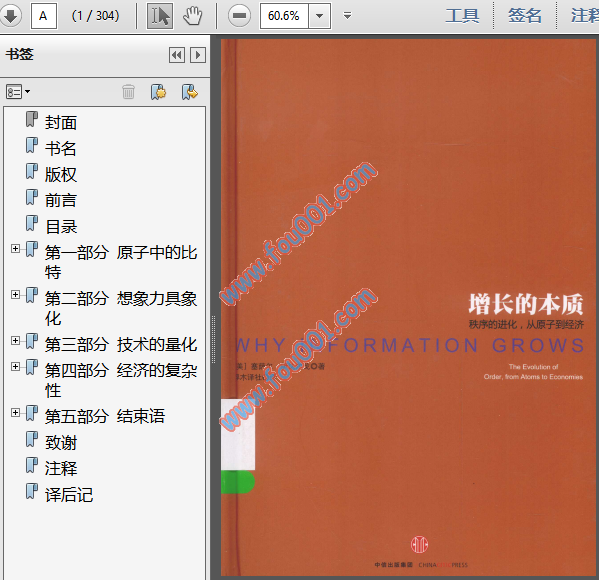Delete selected bookmark with the trash icon
599x580 pixels.
128,92
